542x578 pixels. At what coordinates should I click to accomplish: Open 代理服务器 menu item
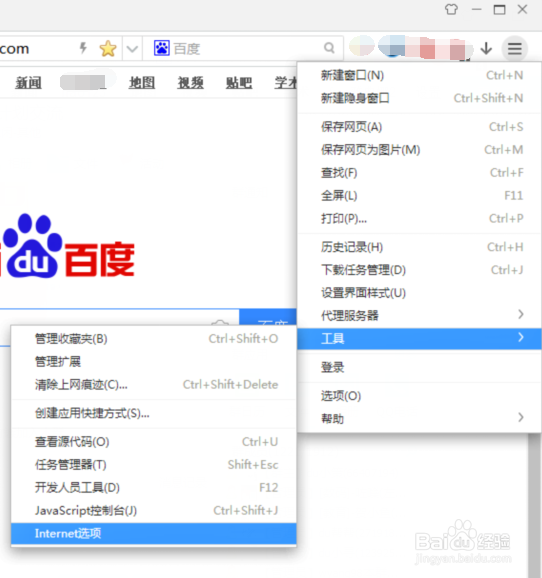[x=419, y=316]
